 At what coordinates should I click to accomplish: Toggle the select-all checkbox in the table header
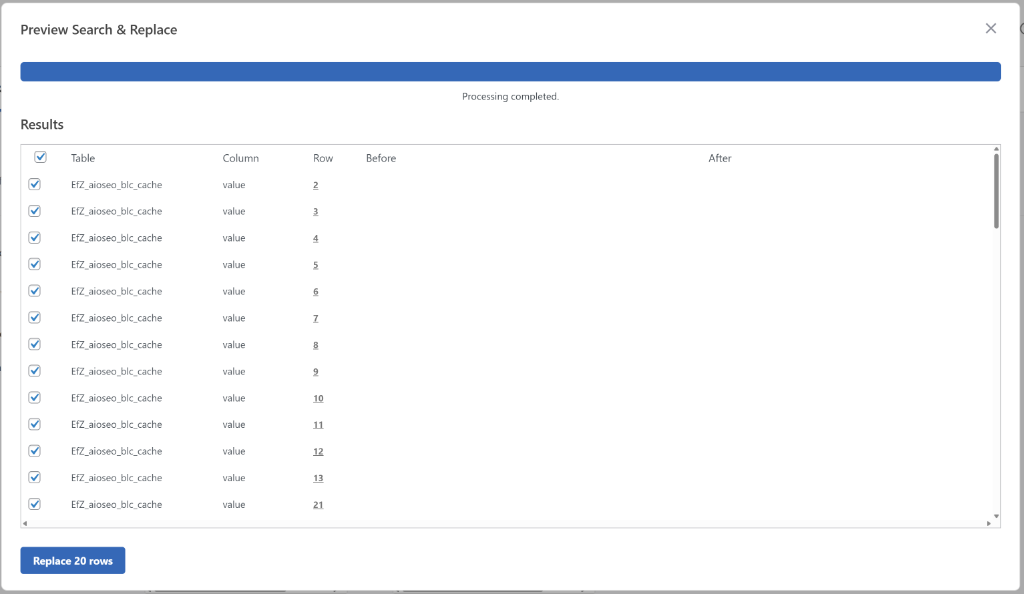pos(40,157)
